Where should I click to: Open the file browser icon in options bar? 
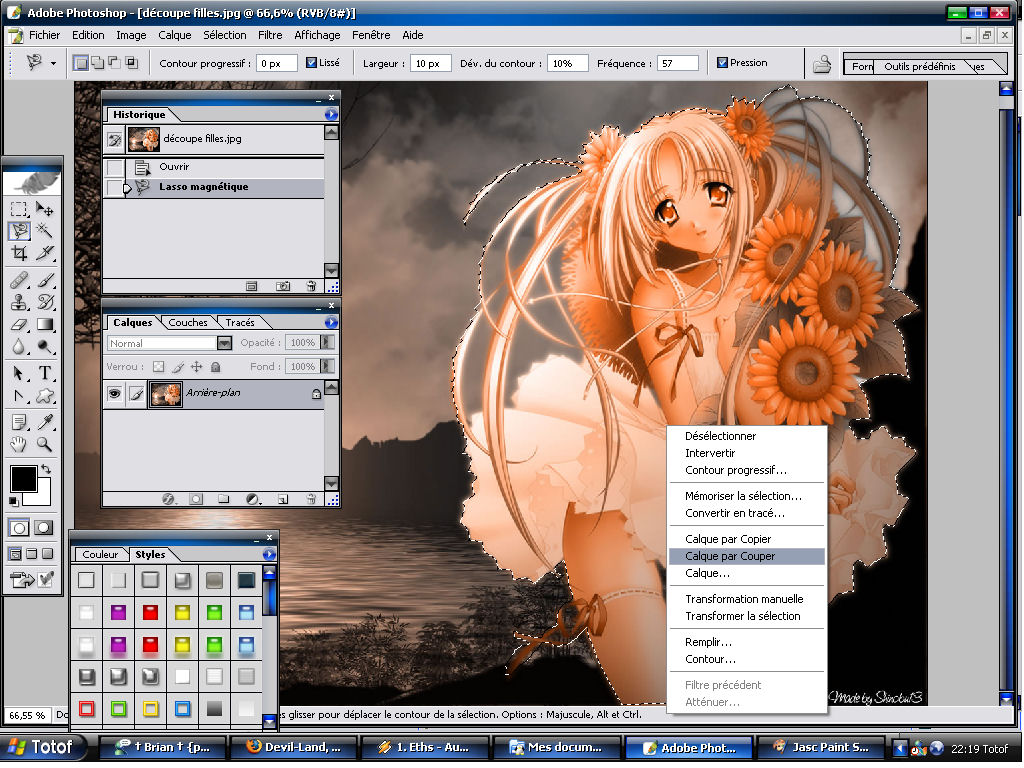(x=822, y=64)
